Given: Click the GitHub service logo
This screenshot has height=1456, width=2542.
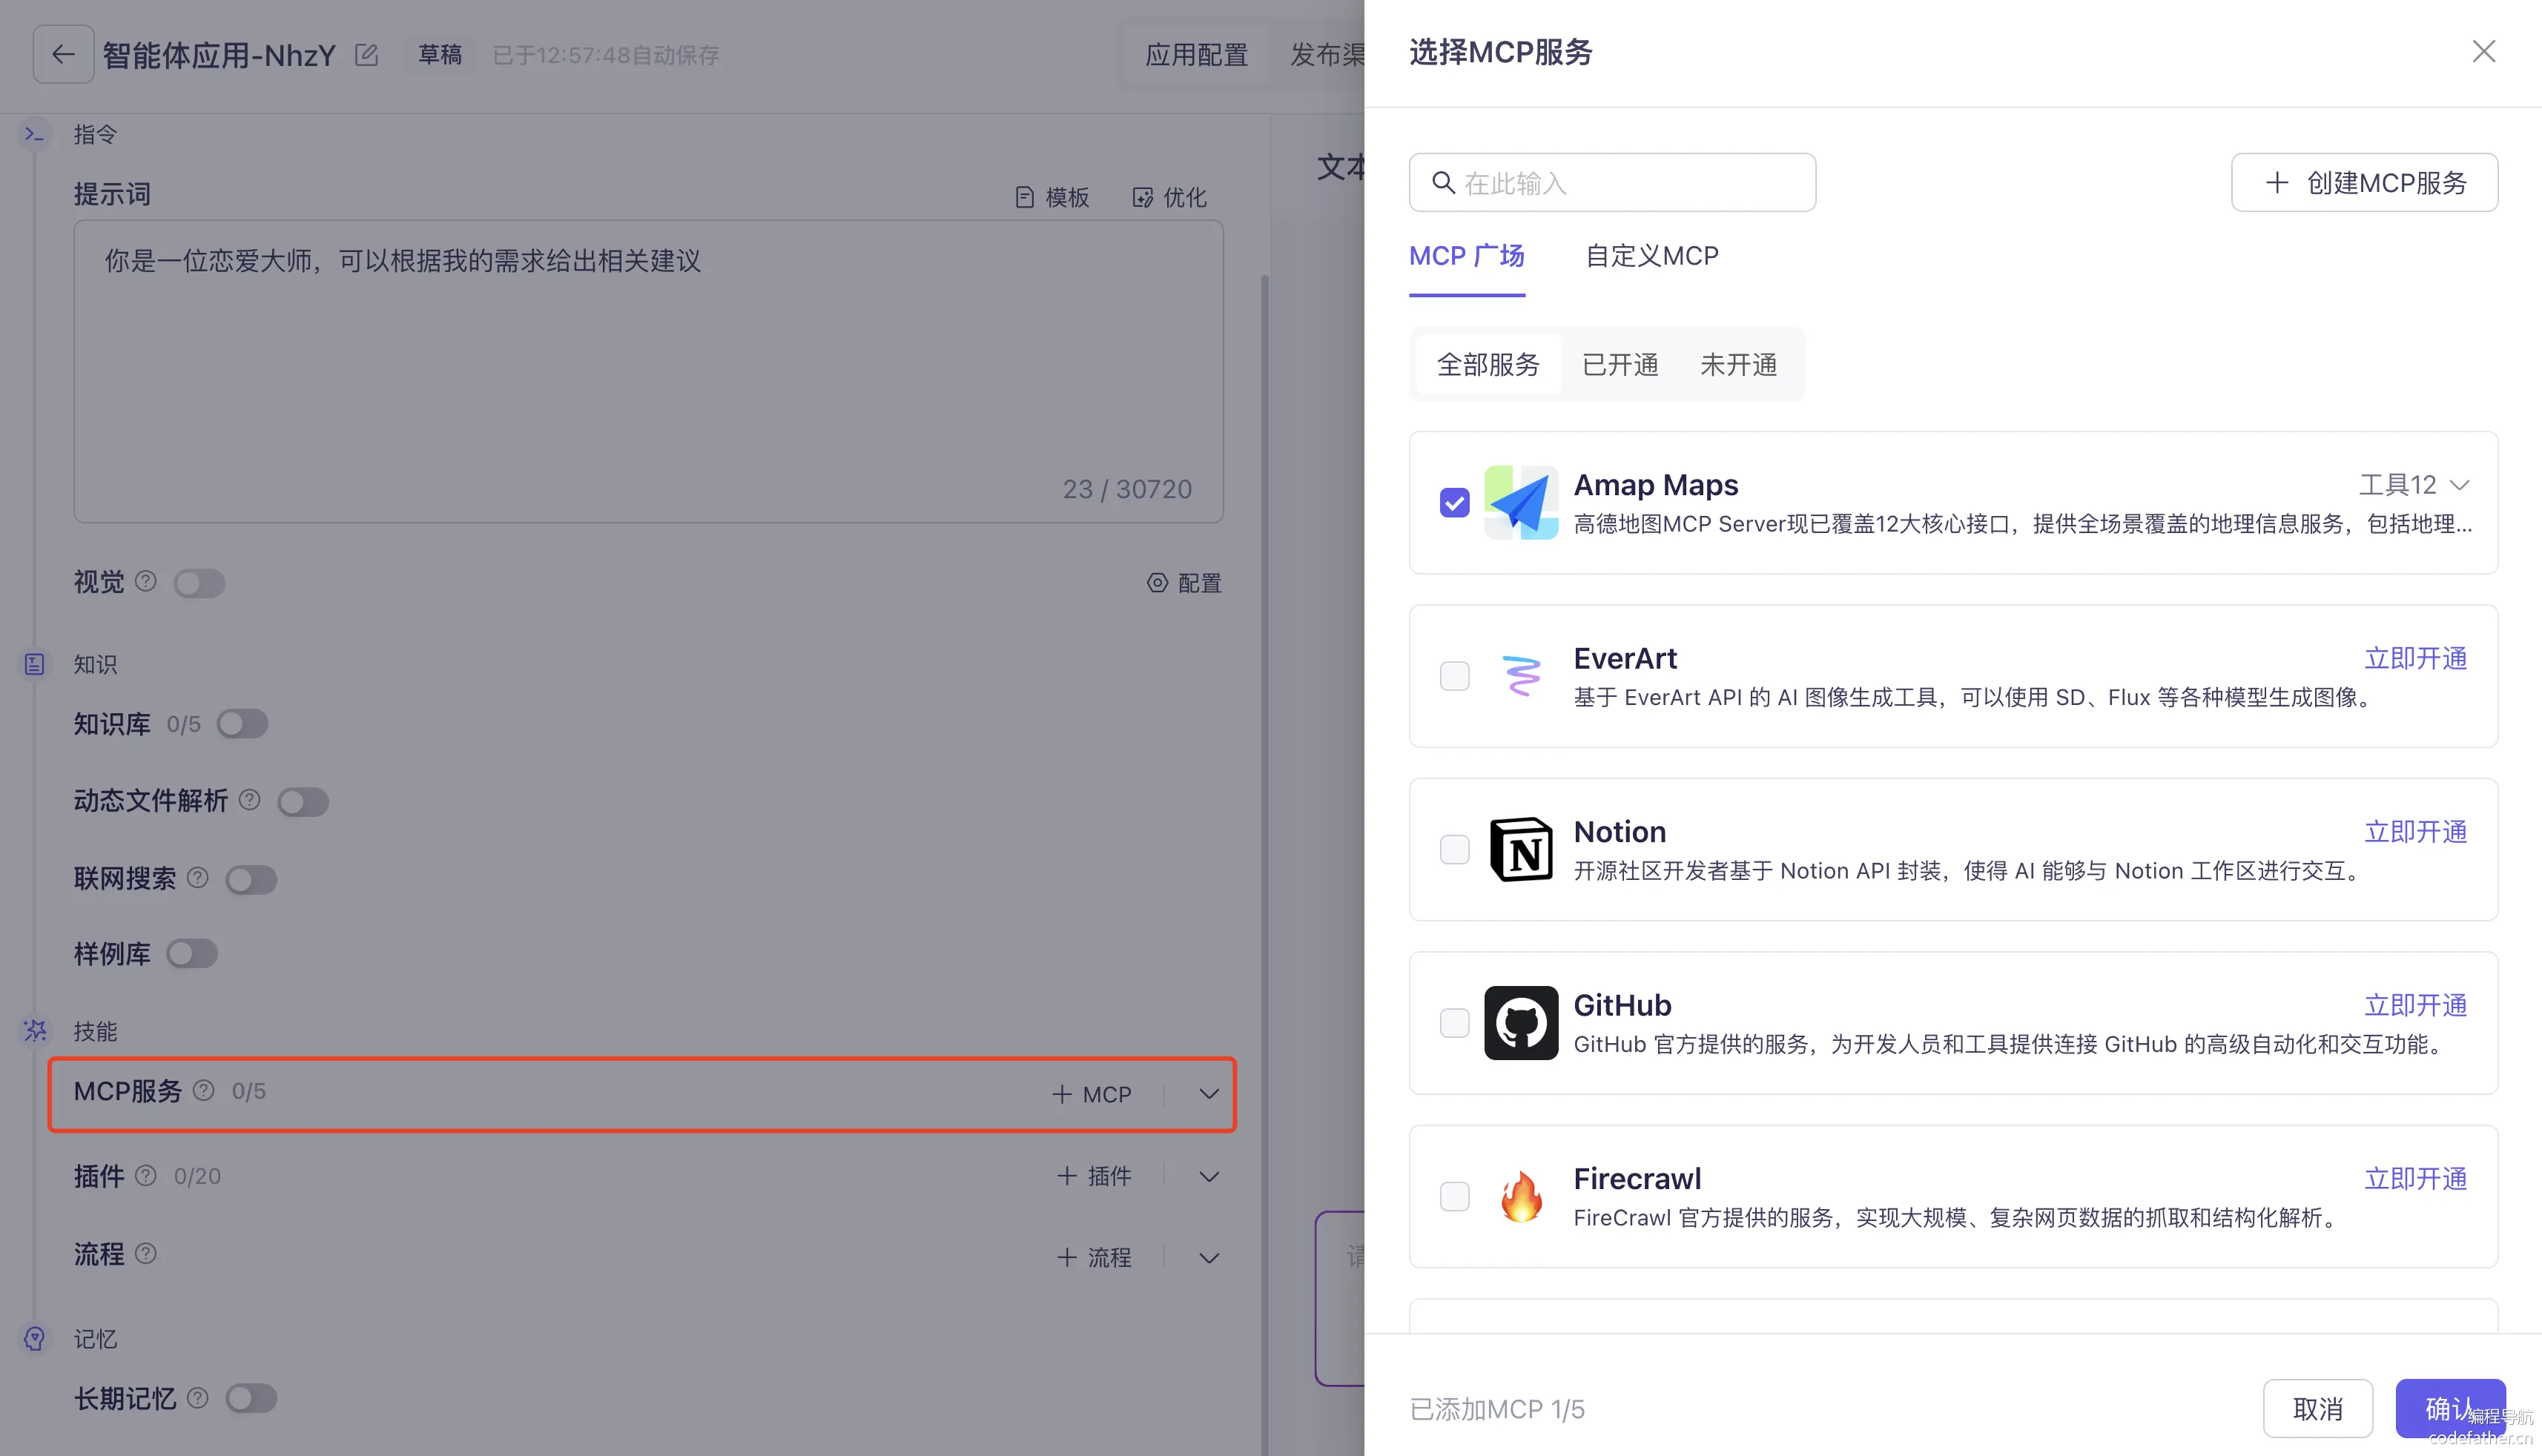Looking at the screenshot, I should pyautogui.click(x=1520, y=1023).
